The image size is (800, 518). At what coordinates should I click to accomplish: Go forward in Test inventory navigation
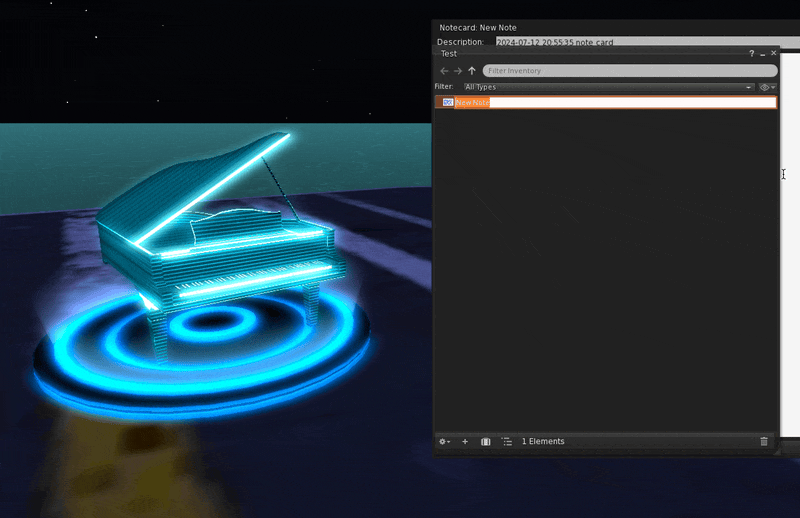coord(458,71)
